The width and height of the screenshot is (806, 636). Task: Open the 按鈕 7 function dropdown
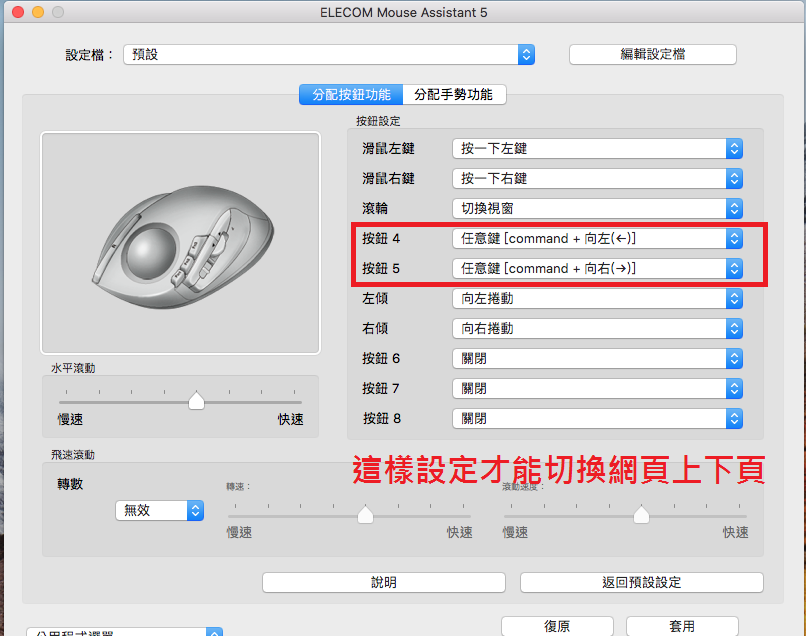coord(597,389)
